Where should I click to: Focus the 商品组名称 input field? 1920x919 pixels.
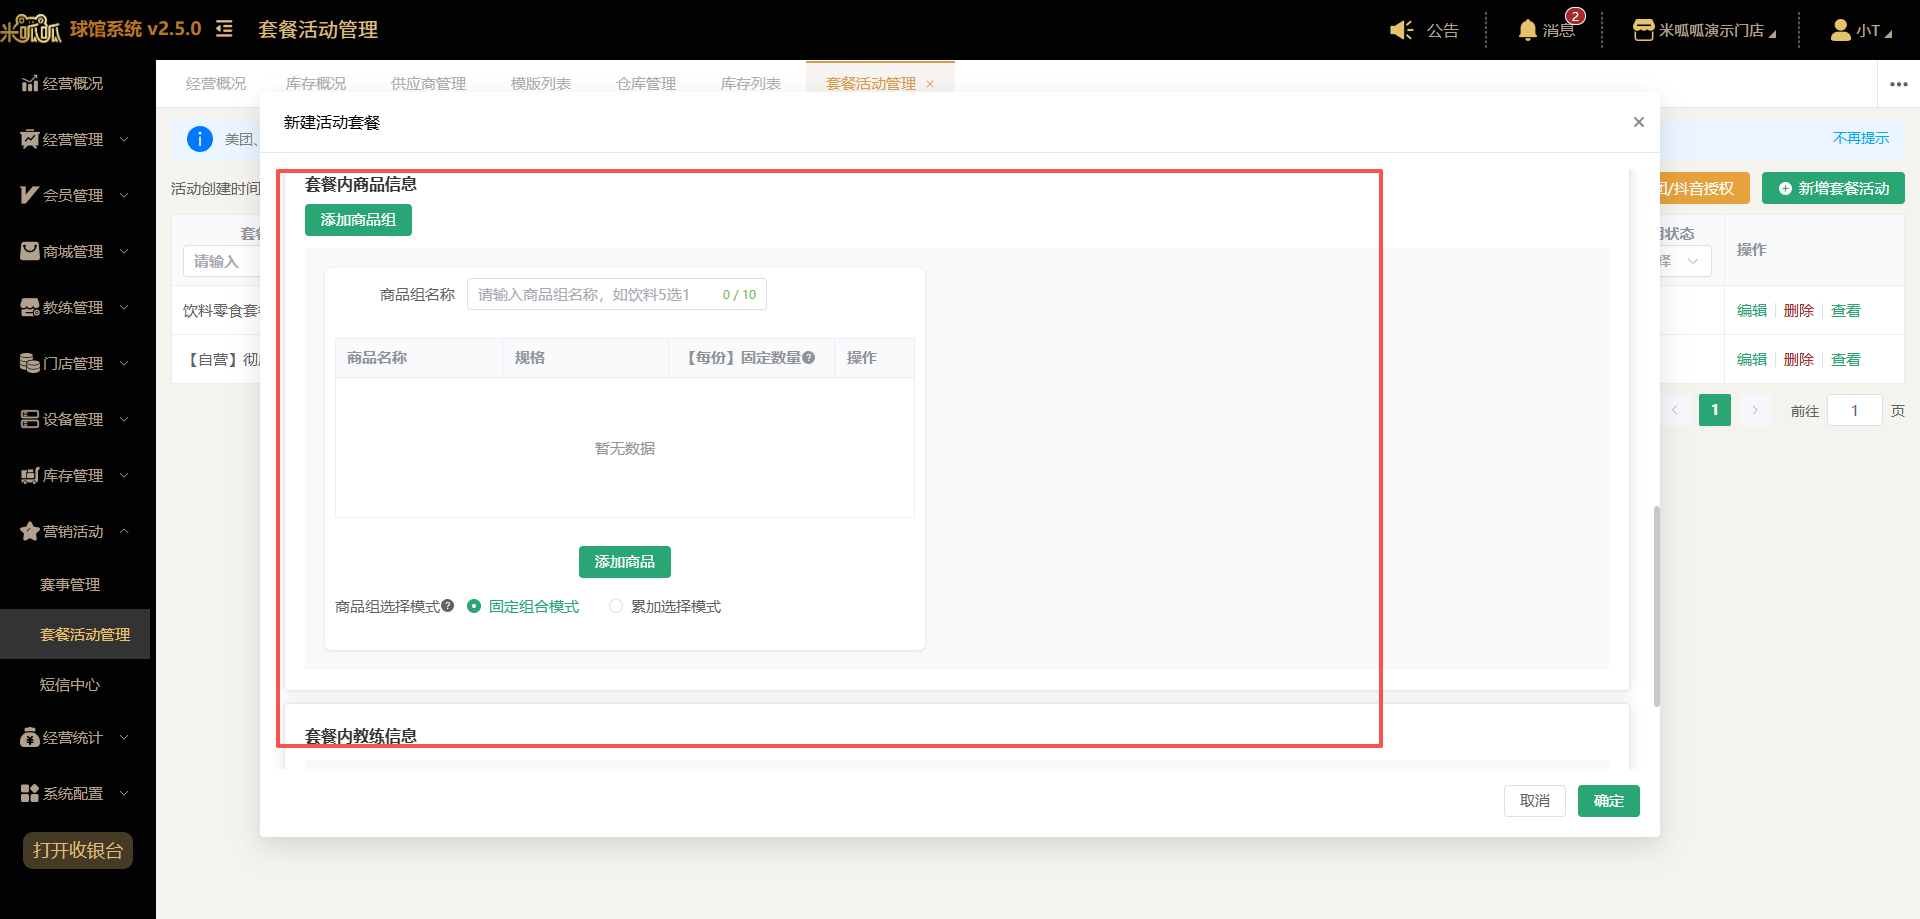tap(617, 294)
